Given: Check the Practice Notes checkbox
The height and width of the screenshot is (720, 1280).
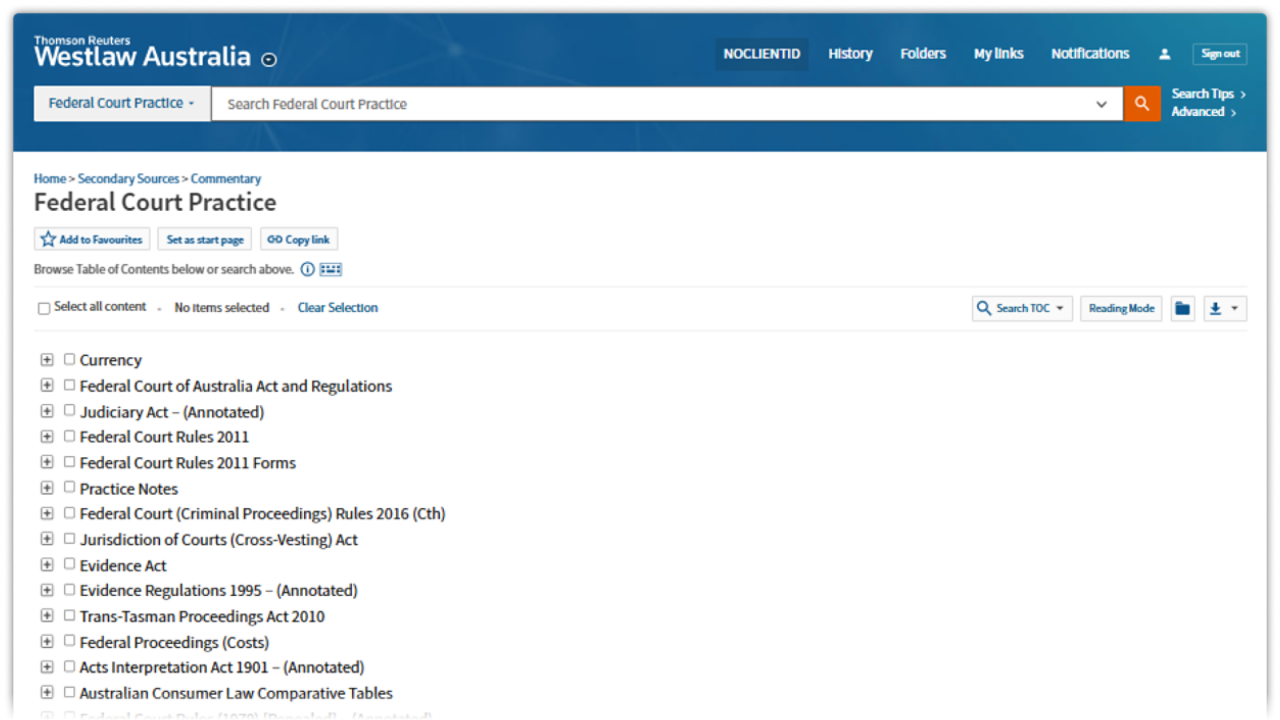Looking at the screenshot, I should (70, 487).
